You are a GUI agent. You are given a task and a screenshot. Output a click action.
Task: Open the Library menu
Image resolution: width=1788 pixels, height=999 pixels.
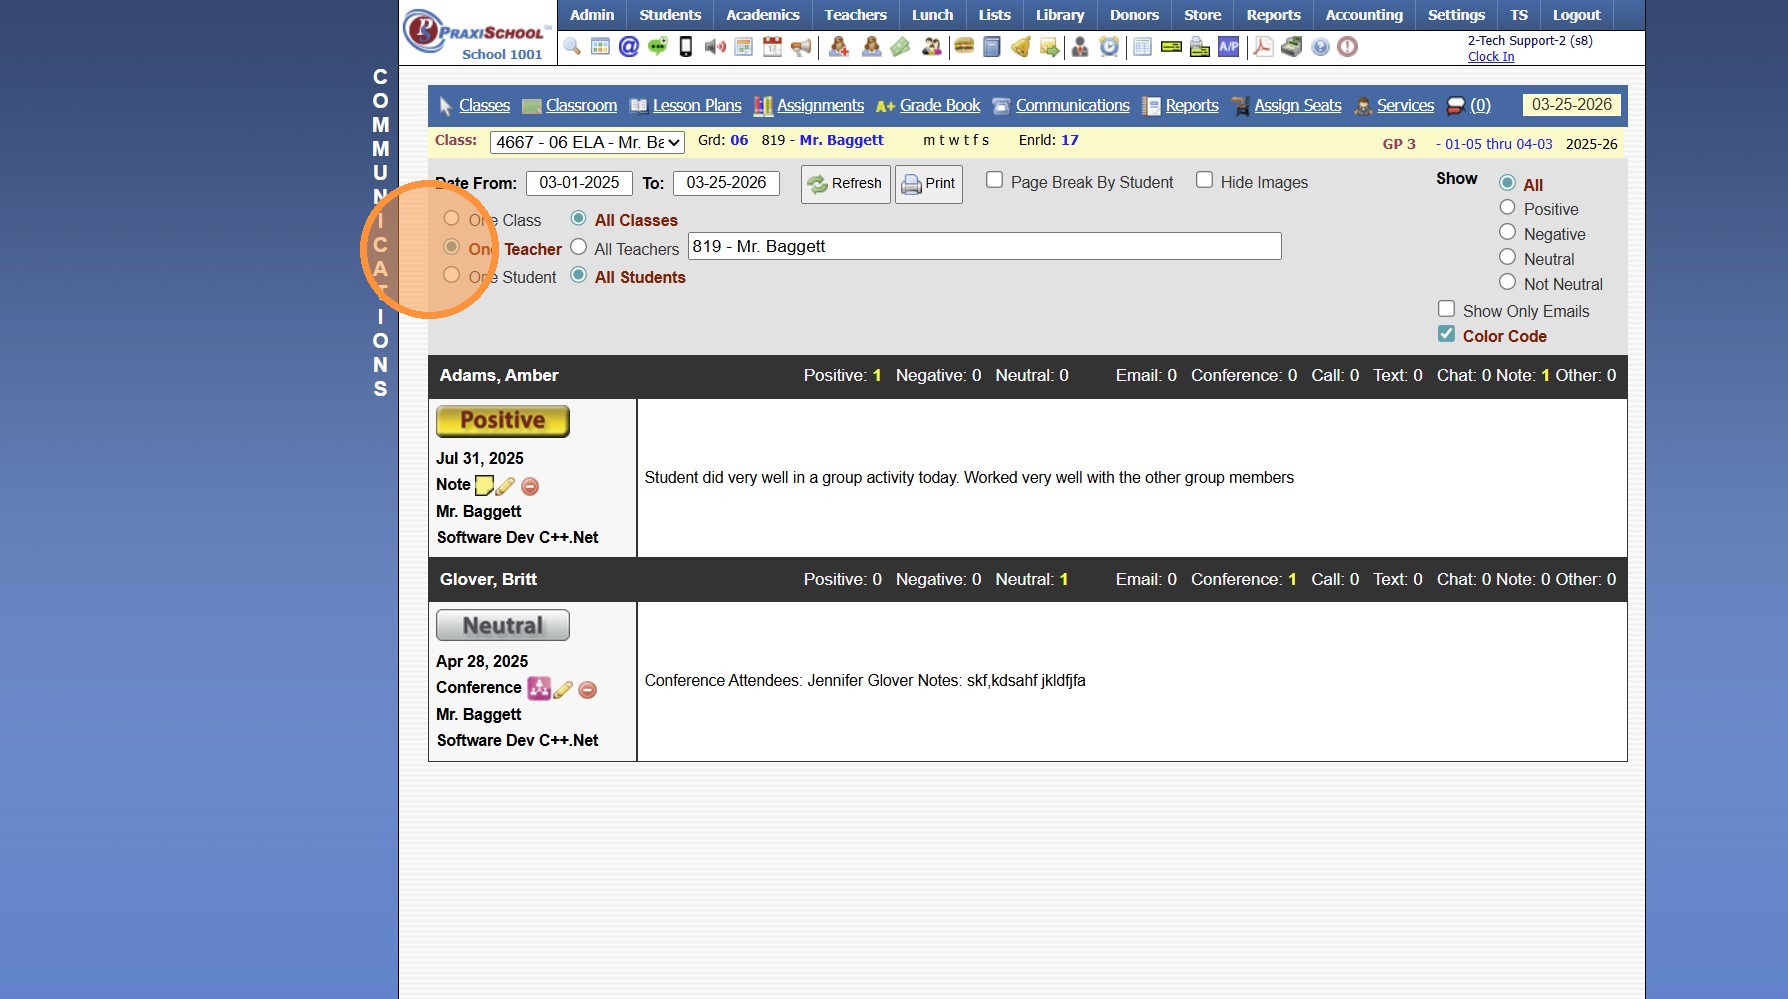1060,15
